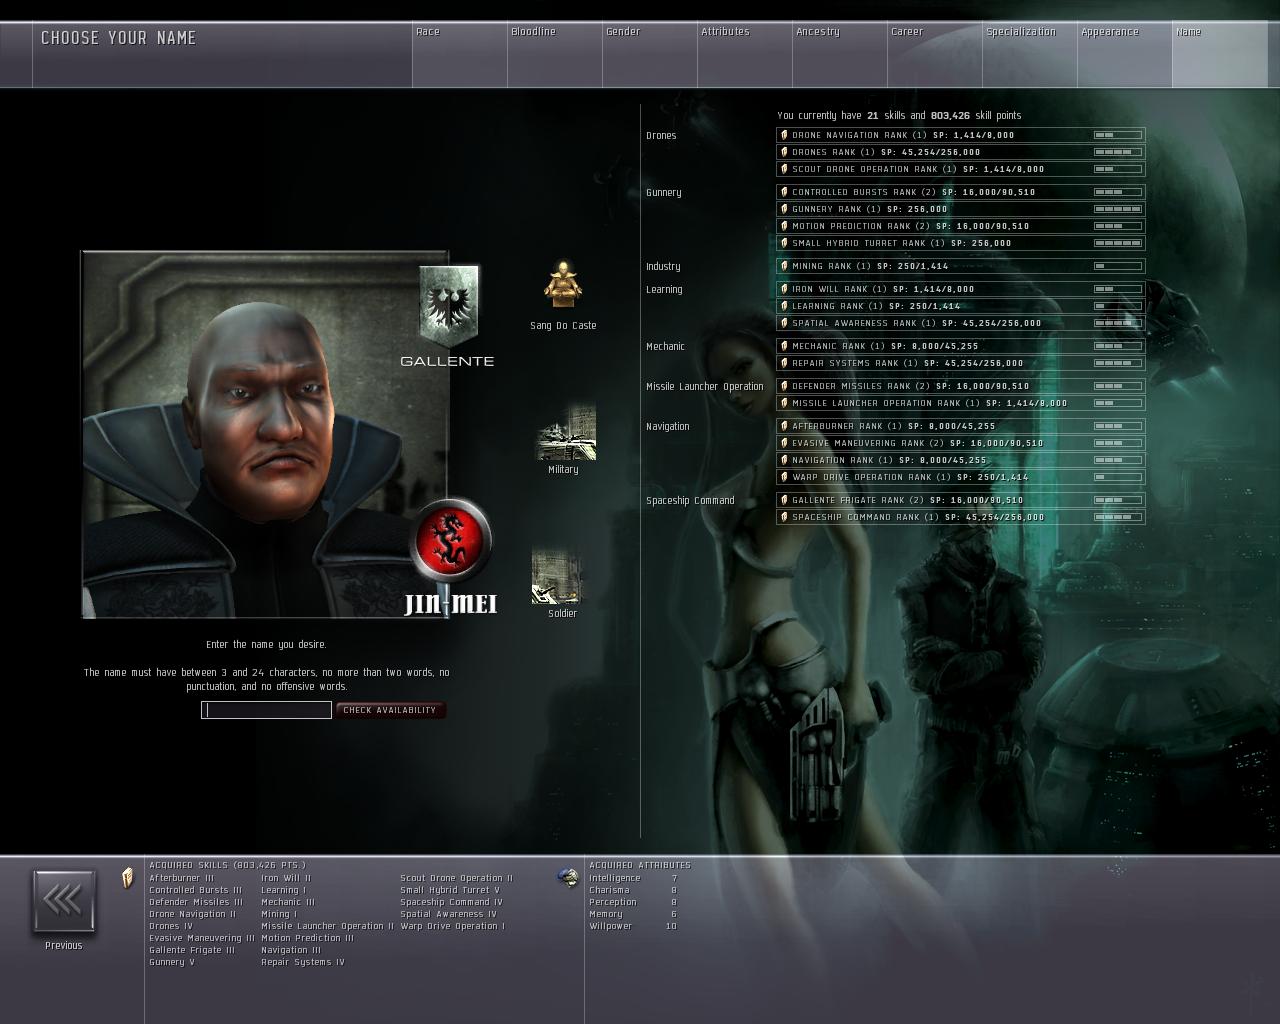Screen dimensions: 1280x1024
Task: Select the Military career icon
Action: coord(567,432)
